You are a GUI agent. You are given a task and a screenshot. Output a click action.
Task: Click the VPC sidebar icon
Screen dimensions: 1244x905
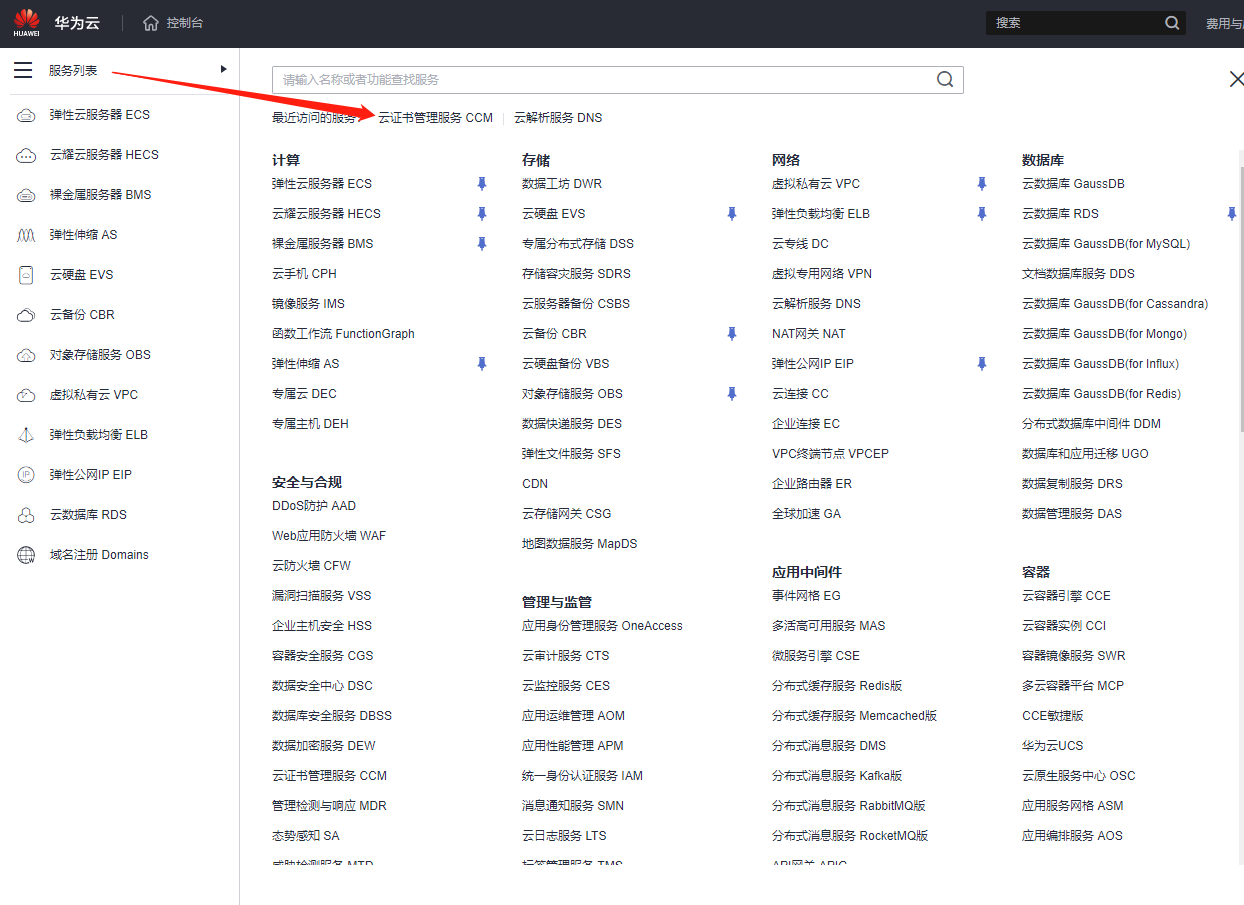coord(27,395)
